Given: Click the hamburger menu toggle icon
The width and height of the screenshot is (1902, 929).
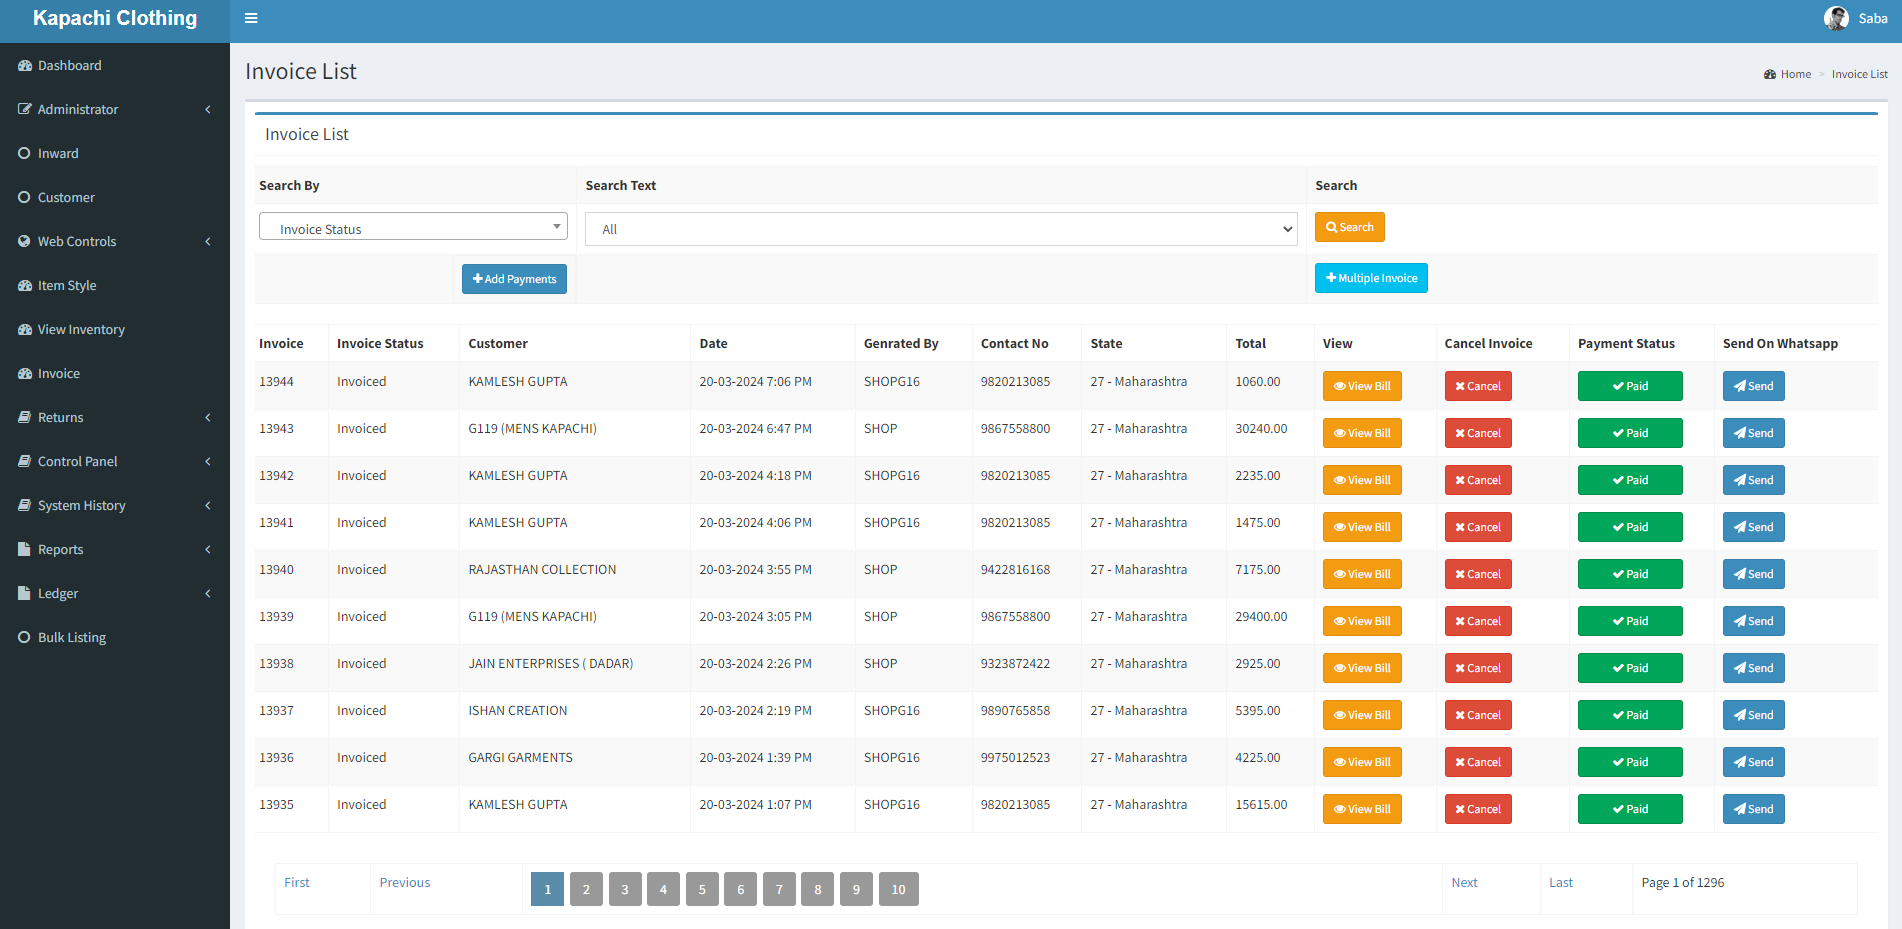Looking at the screenshot, I should click(x=251, y=18).
